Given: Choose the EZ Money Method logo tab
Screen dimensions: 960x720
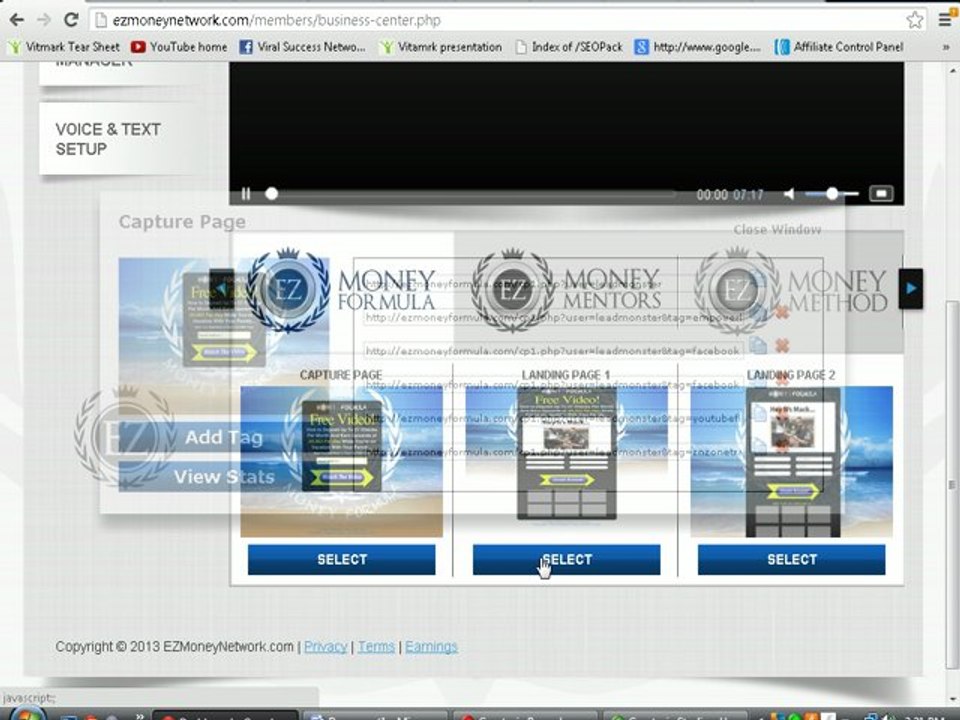Looking at the screenshot, I should tap(791, 290).
